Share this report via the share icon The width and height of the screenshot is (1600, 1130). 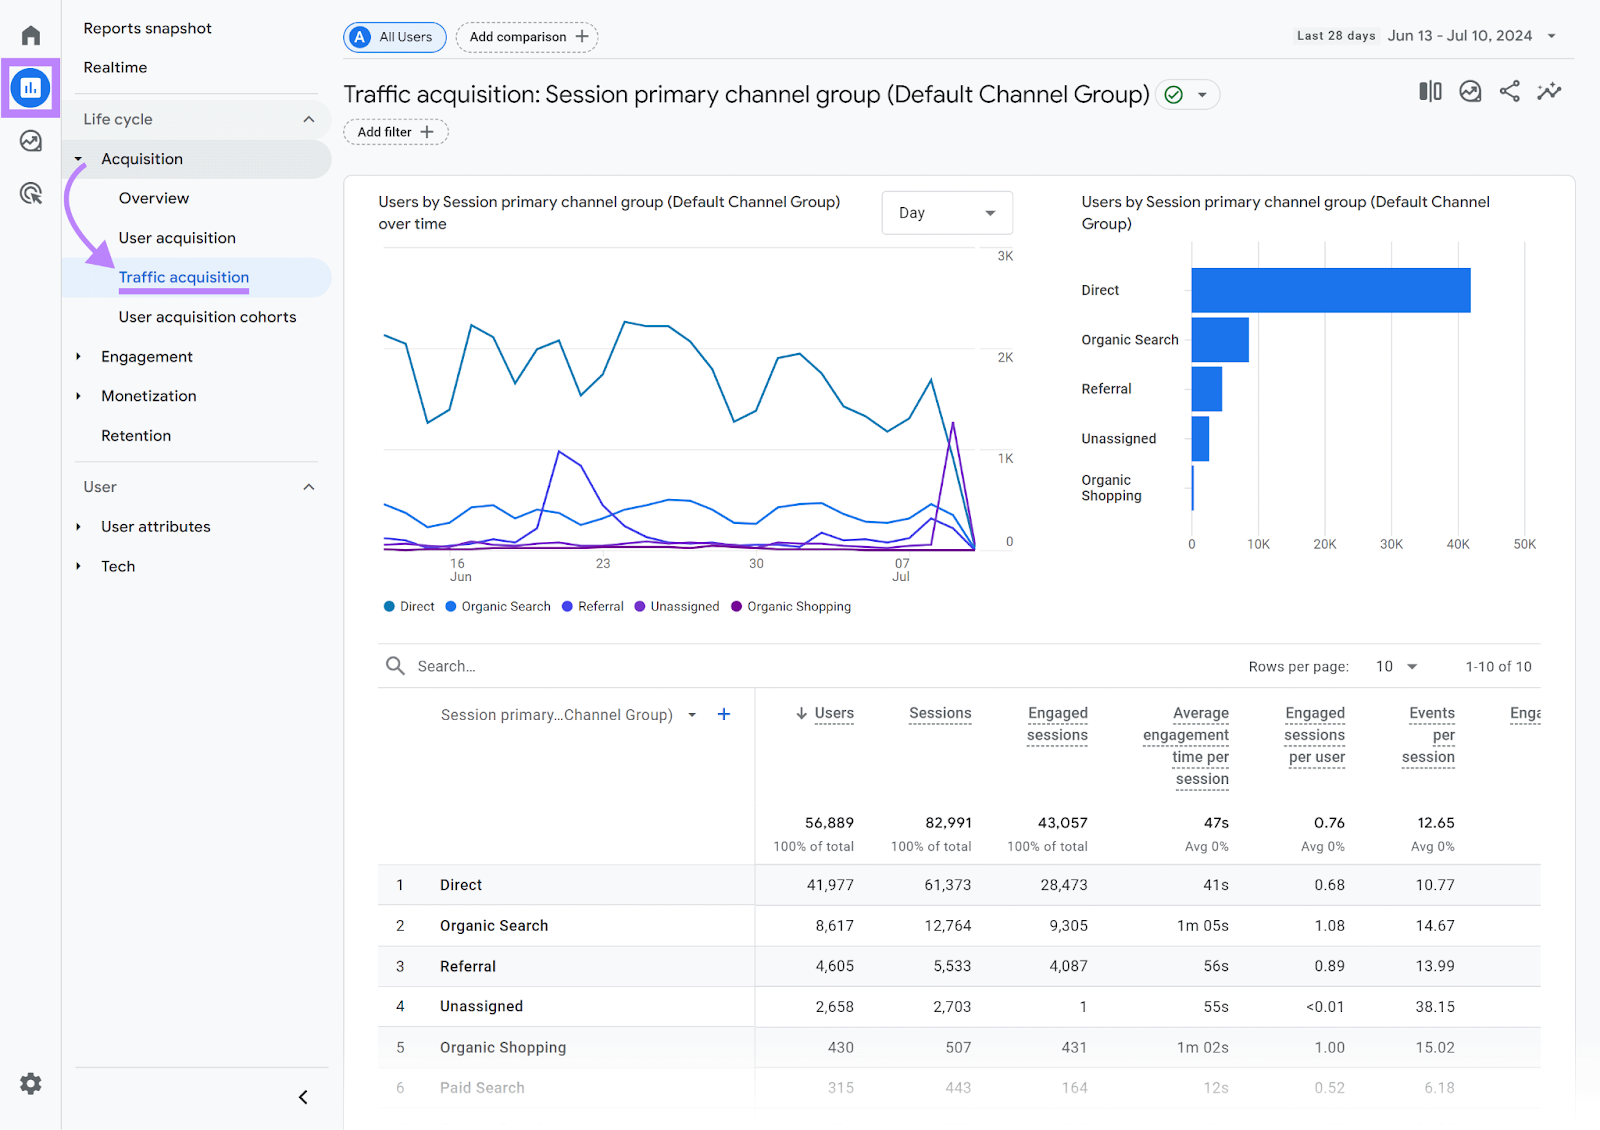coord(1509,91)
